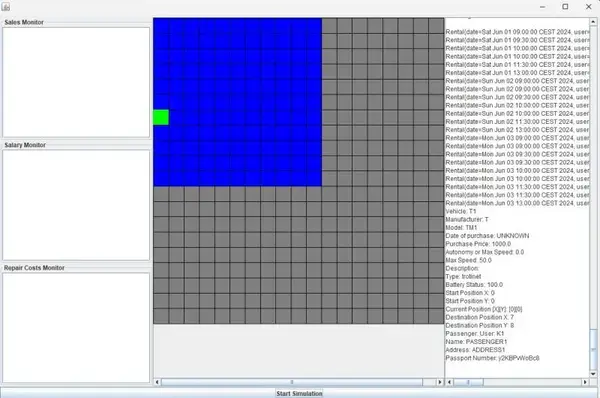Viewport: 600px width, 398px height.
Task: Click the rental line dated Sat Jun 01 13:00:00
Action: 517,73
